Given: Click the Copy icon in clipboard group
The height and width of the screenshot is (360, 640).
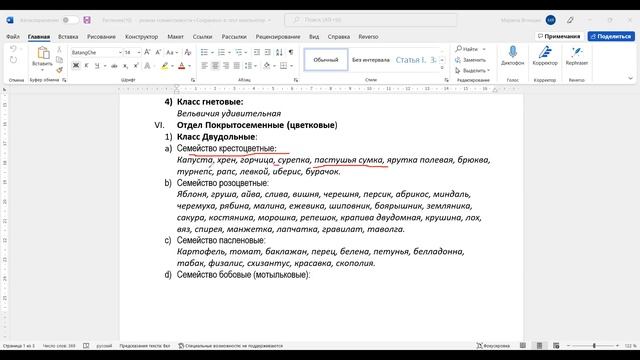Looking at the screenshot, I should [x=60, y=60].
